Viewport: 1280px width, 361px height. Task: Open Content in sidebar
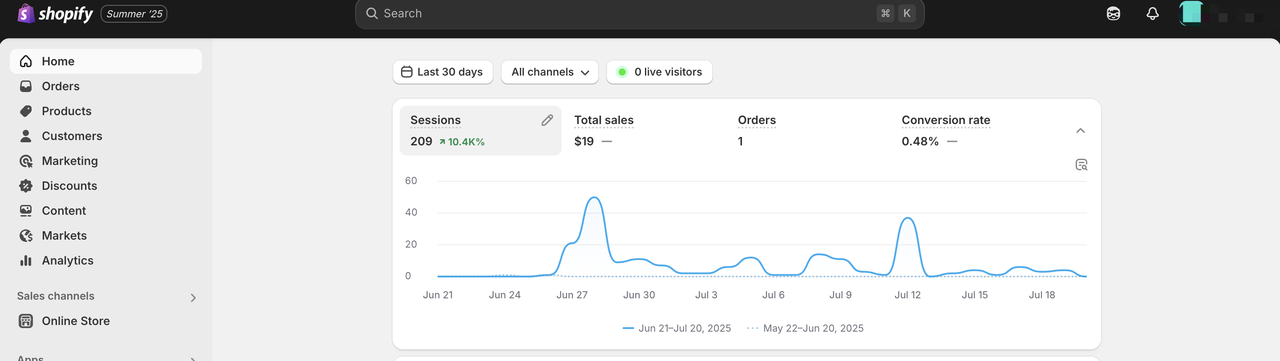106,211
